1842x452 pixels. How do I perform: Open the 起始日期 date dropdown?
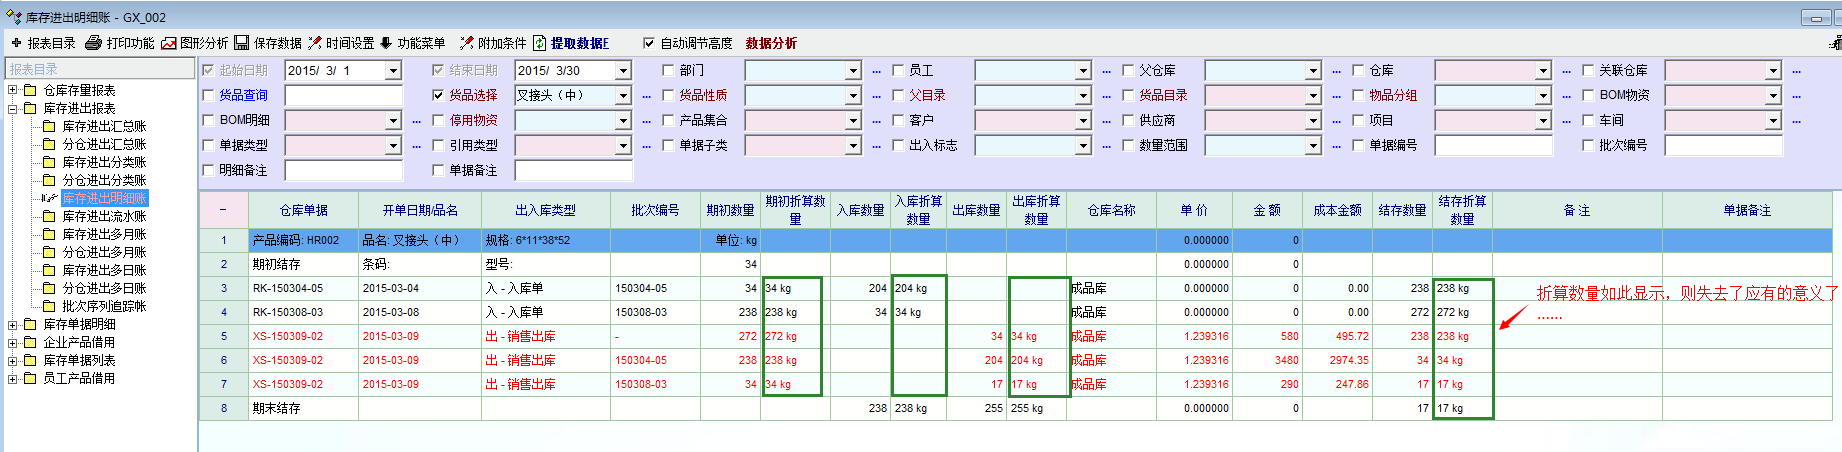(393, 70)
